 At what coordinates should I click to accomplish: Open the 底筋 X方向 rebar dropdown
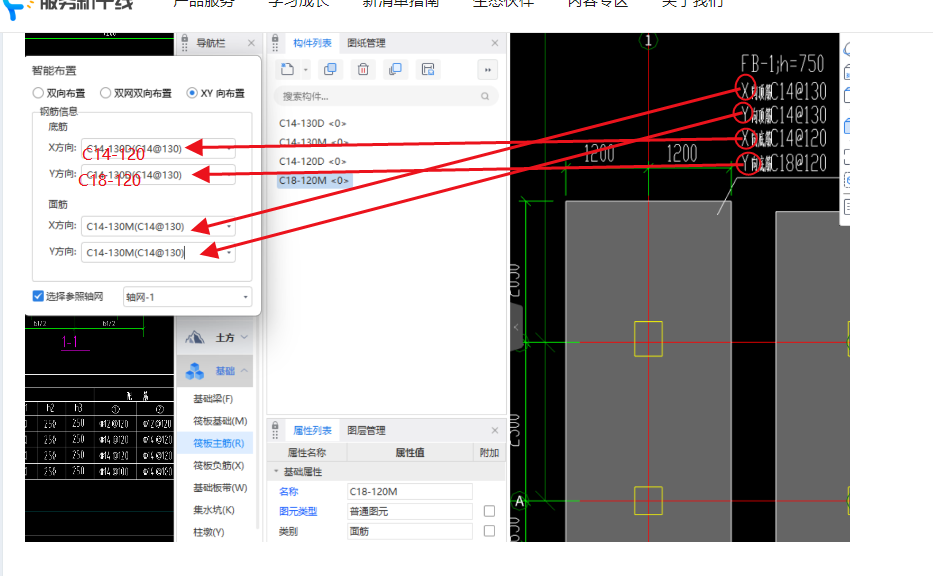(x=229, y=148)
